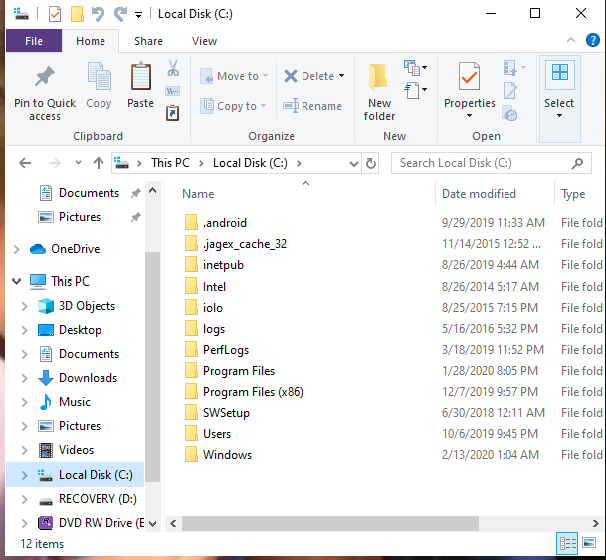Sort by the Type column header

tap(573, 194)
